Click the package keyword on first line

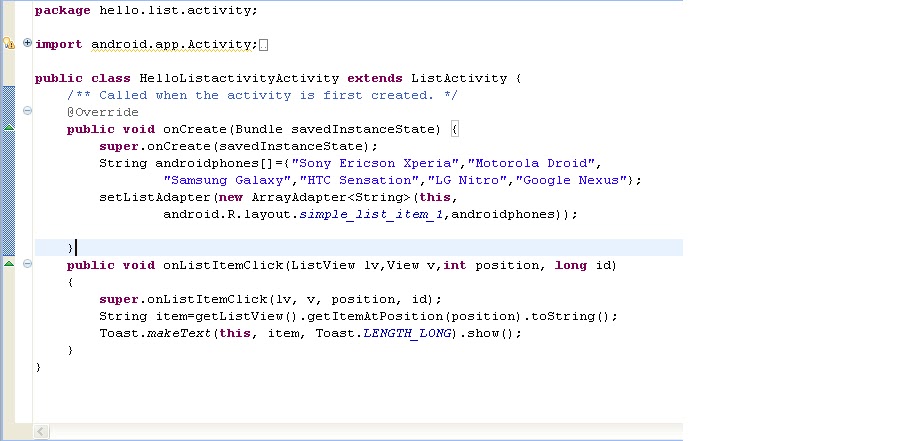coord(62,11)
